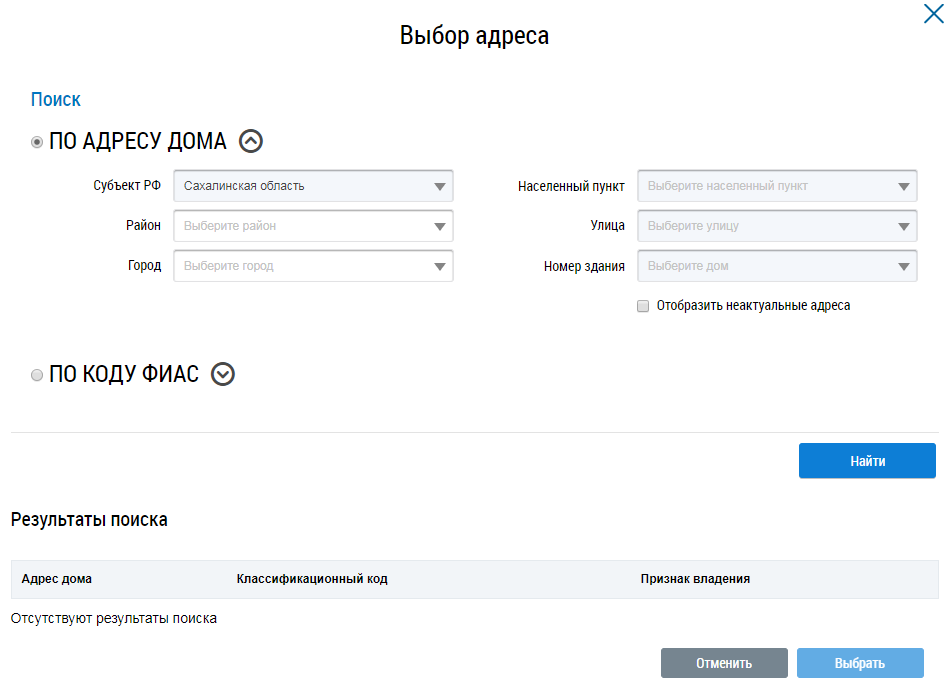951x693 pixels.
Task: Click the 'Признак владения' column header
Action: tap(695, 579)
